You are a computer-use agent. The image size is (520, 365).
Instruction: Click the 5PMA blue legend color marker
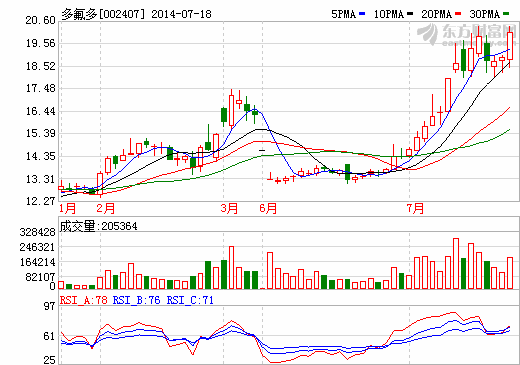[x=362, y=14]
